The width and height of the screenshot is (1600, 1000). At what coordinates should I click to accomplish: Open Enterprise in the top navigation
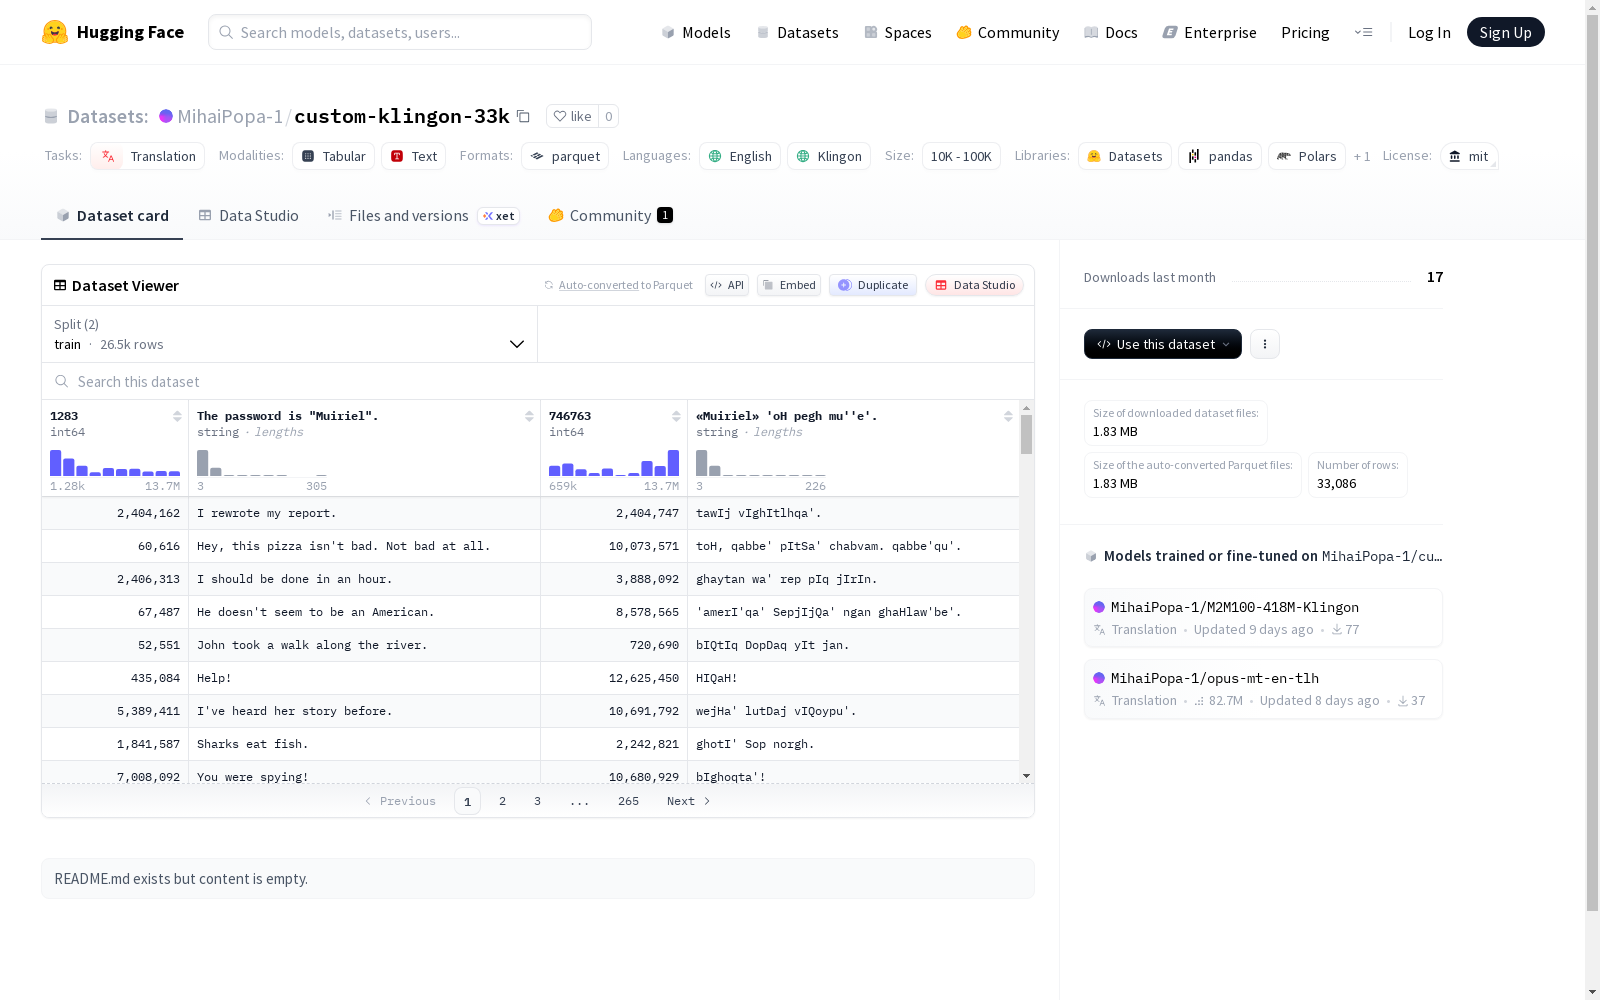[1209, 32]
